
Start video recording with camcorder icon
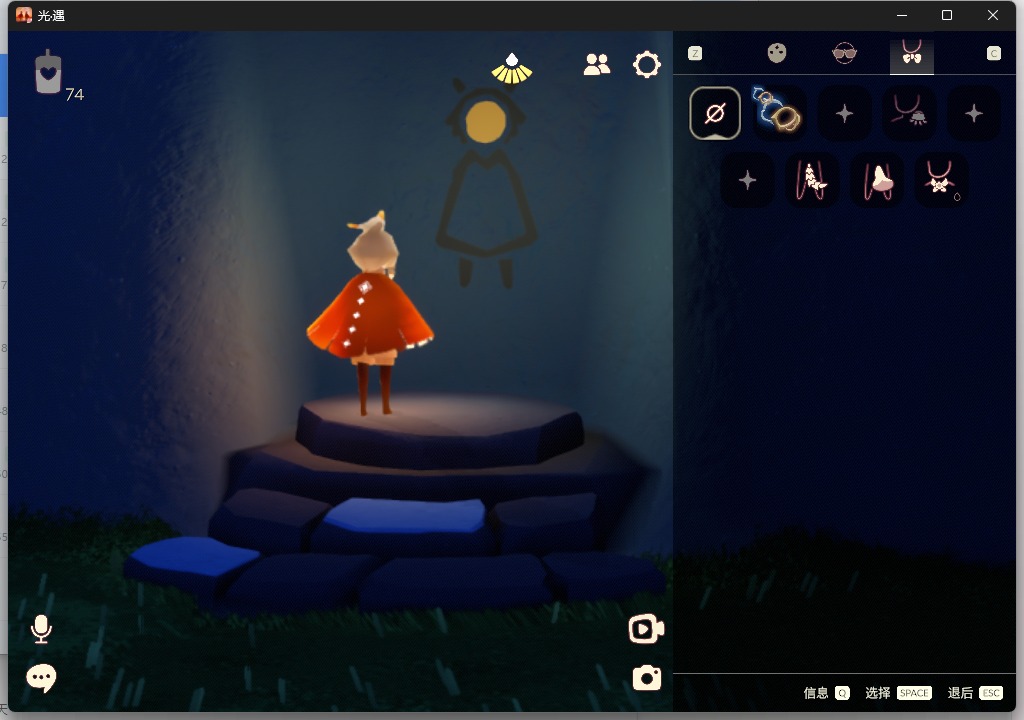tap(646, 629)
